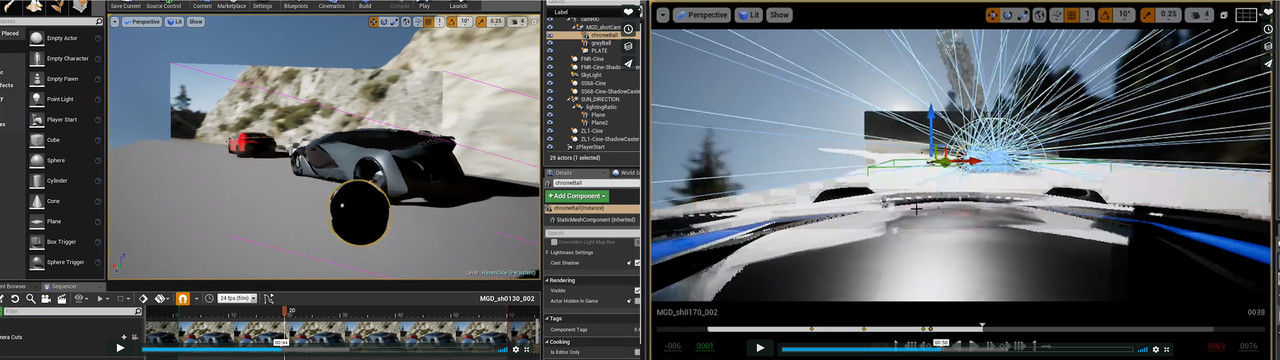Toggle grid snap icon in right viewport
This screenshot has height=360, width=1280.
tap(1071, 15)
